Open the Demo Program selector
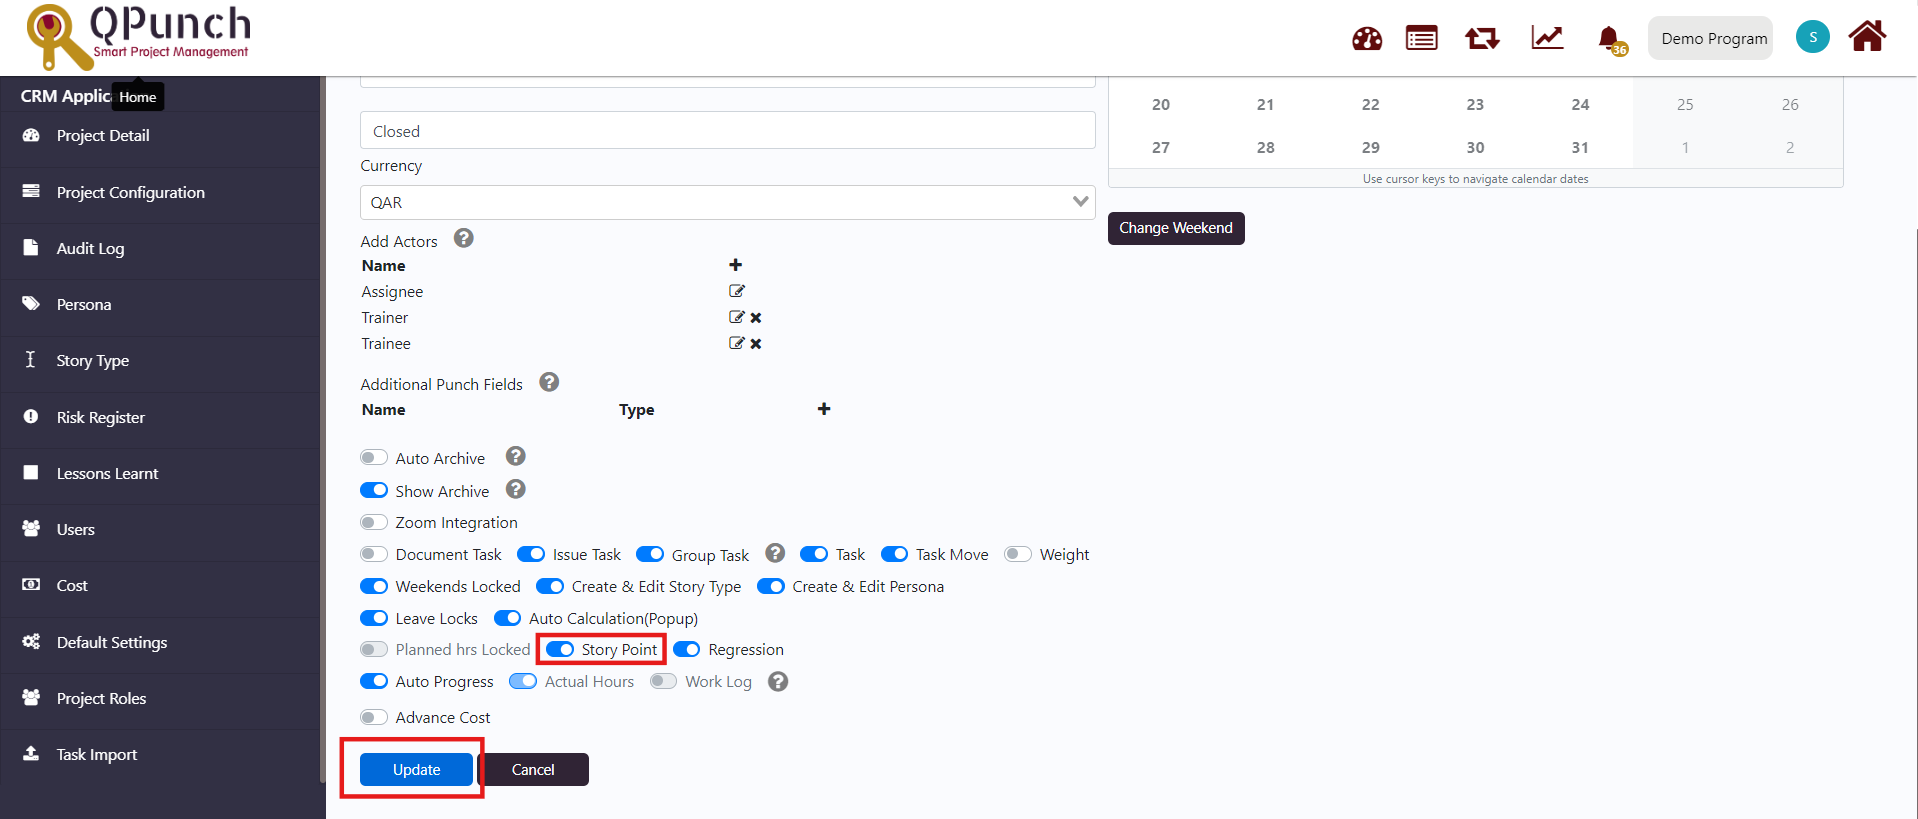 tap(1711, 38)
